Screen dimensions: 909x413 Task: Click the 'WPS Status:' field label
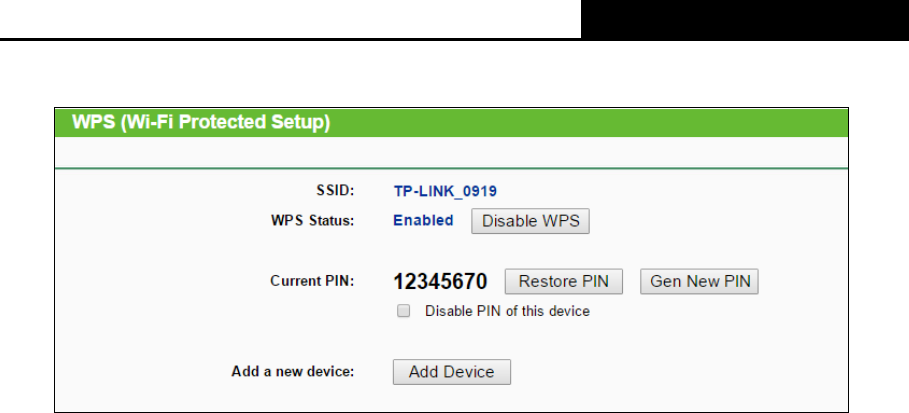pyautogui.click(x=312, y=220)
